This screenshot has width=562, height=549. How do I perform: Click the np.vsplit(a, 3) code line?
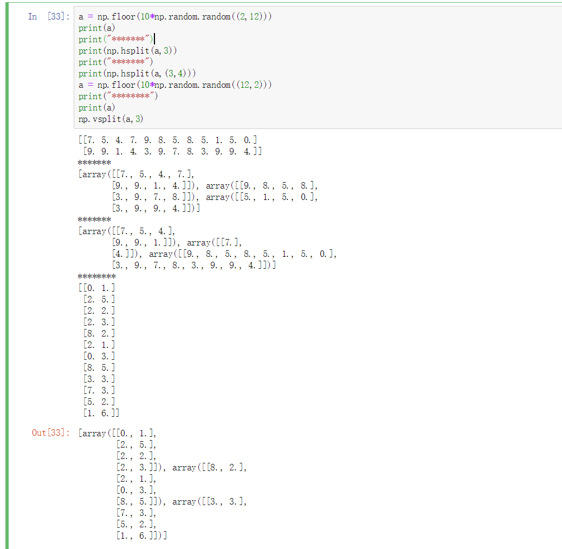(111, 119)
